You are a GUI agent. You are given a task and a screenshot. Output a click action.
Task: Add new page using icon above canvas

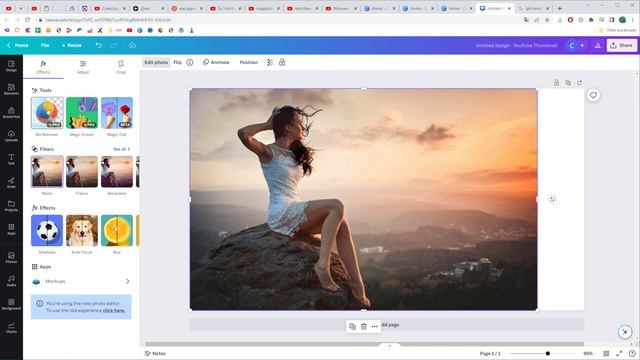[580, 82]
